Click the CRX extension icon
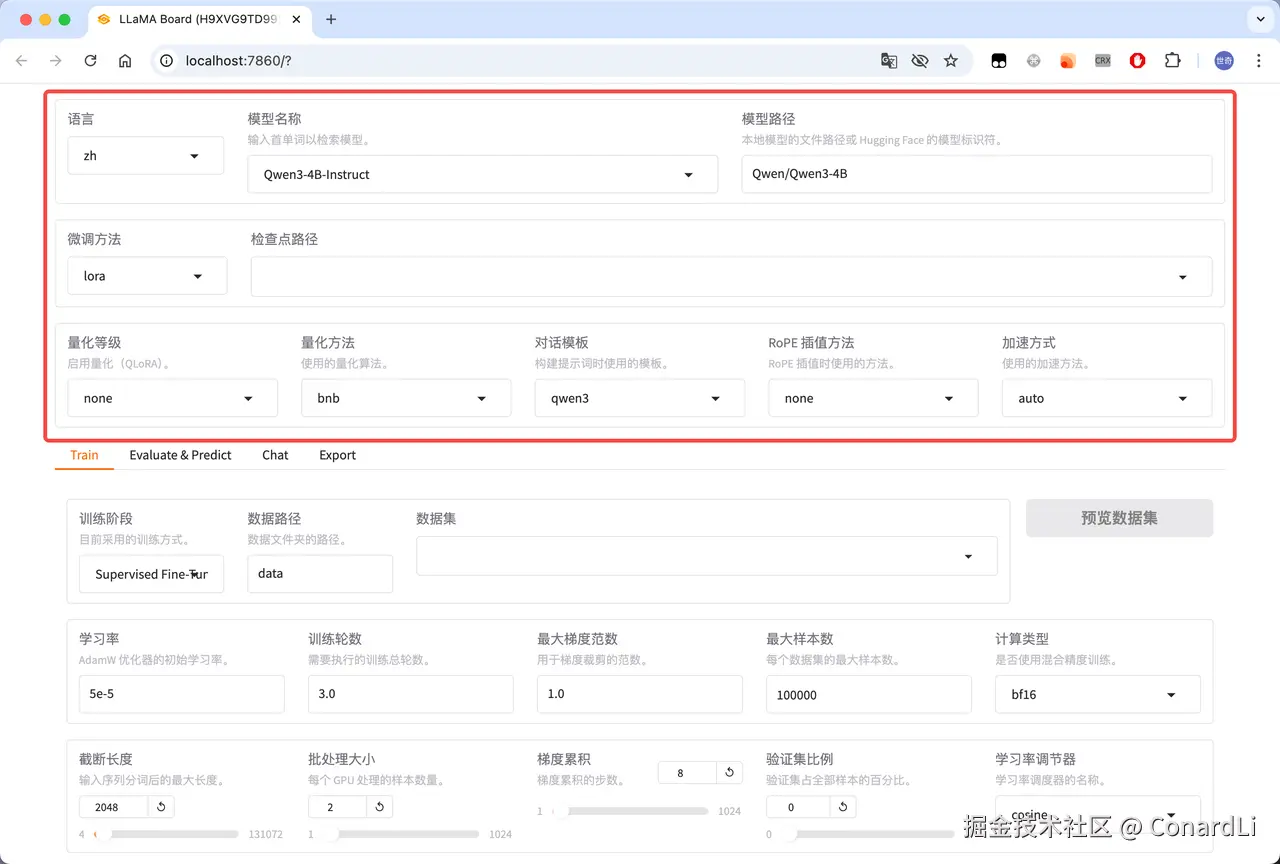This screenshot has height=864, width=1280. (x=1102, y=61)
